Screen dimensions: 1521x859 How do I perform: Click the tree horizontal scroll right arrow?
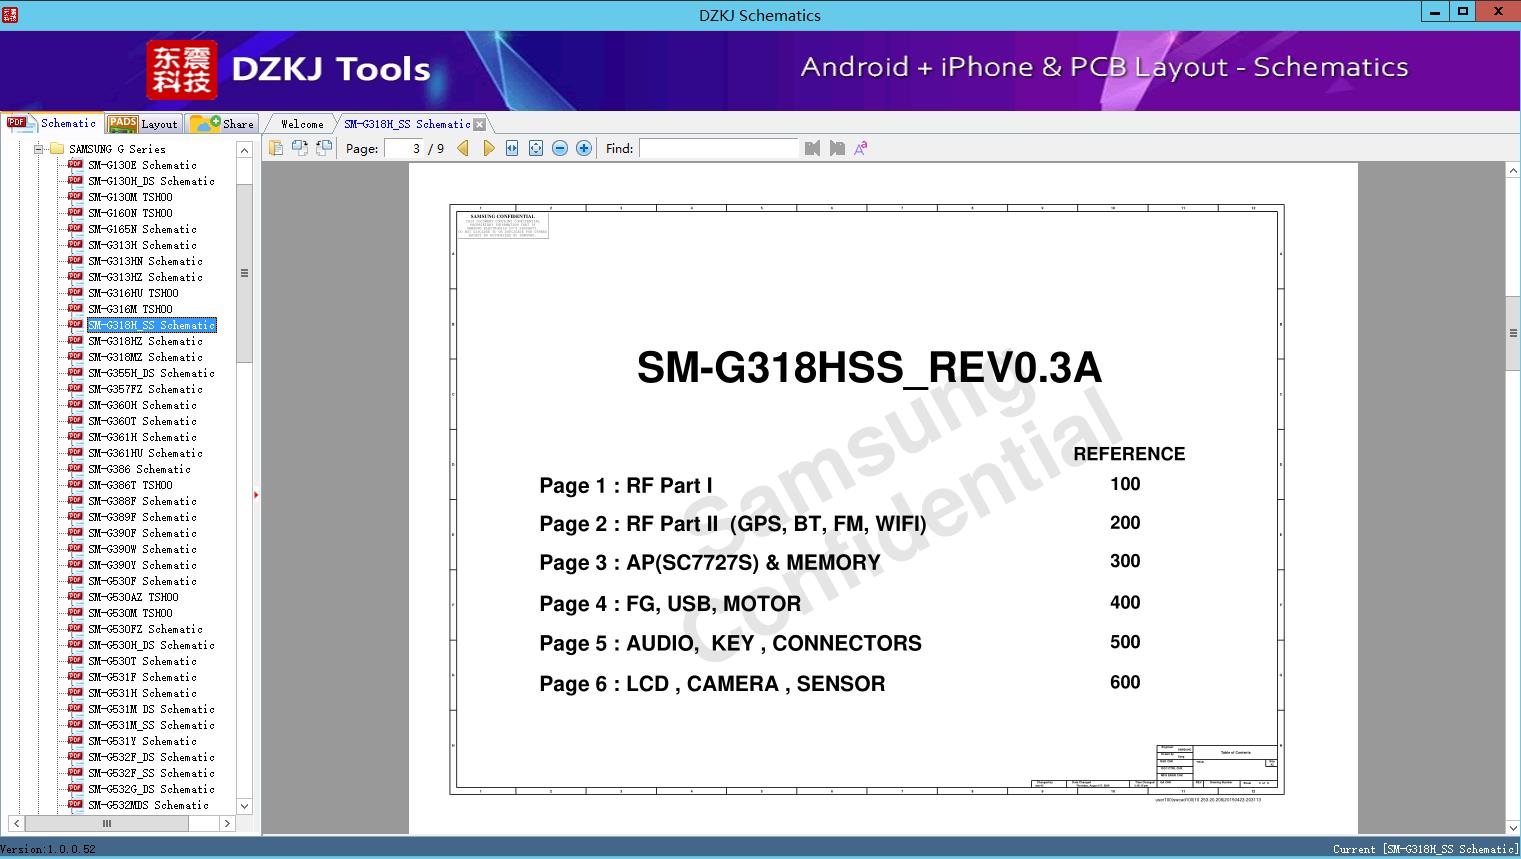pos(227,823)
